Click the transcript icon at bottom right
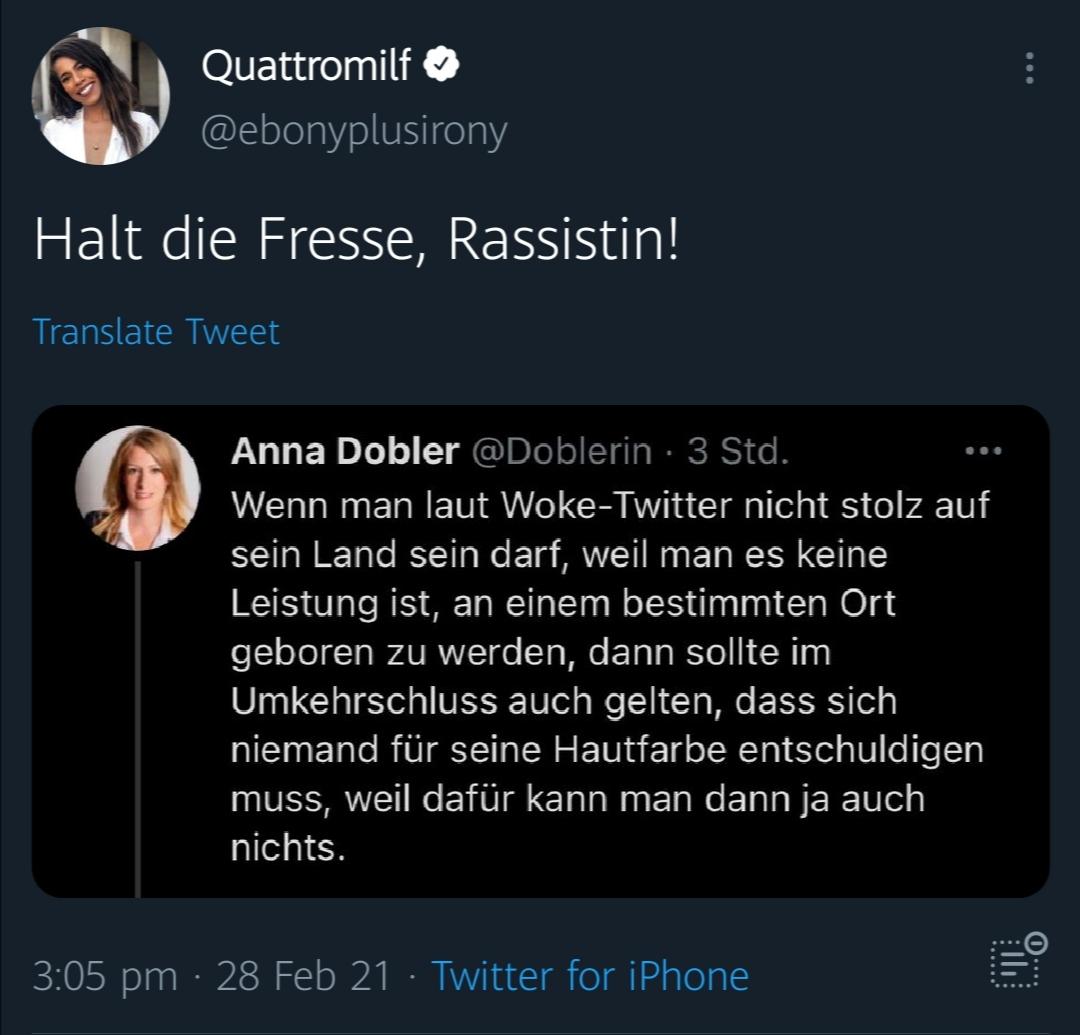The height and width of the screenshot is (1035, 1080). pos(1018,961)
